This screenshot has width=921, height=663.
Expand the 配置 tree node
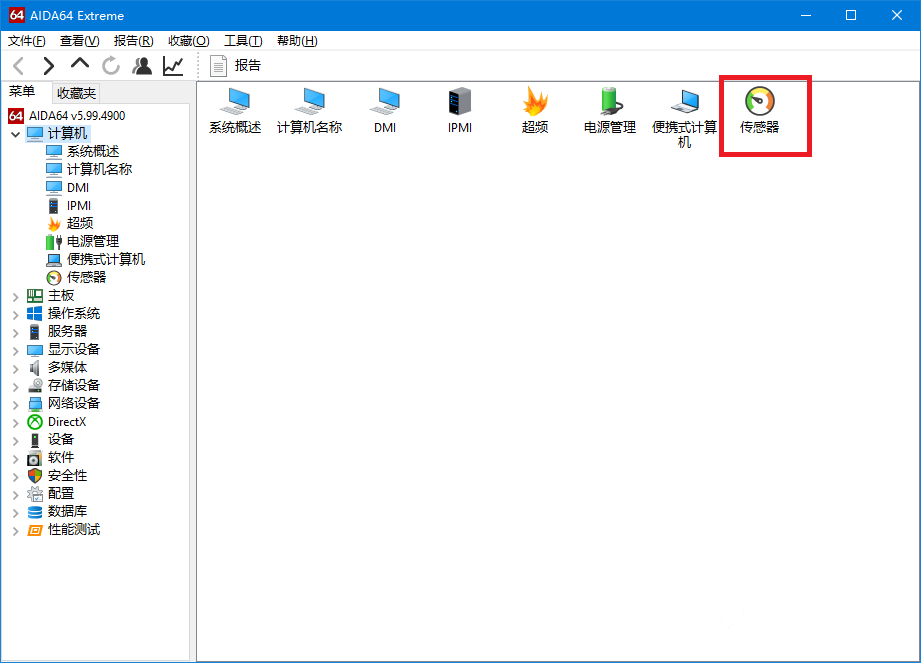16,494
